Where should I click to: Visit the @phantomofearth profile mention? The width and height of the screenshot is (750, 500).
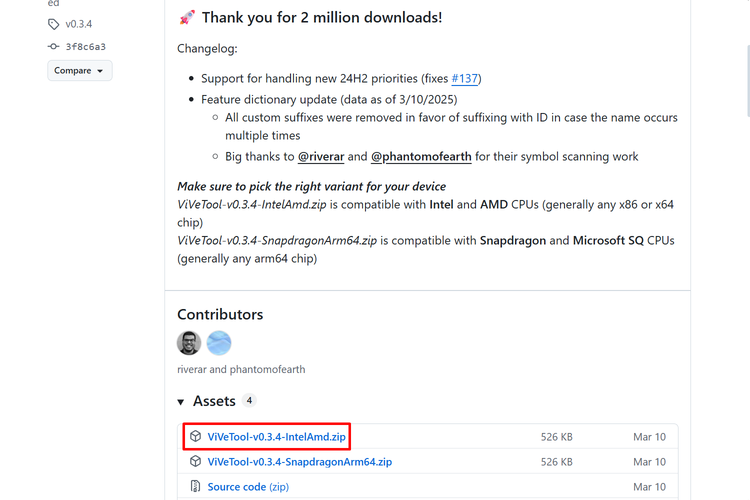coord(420,156)
